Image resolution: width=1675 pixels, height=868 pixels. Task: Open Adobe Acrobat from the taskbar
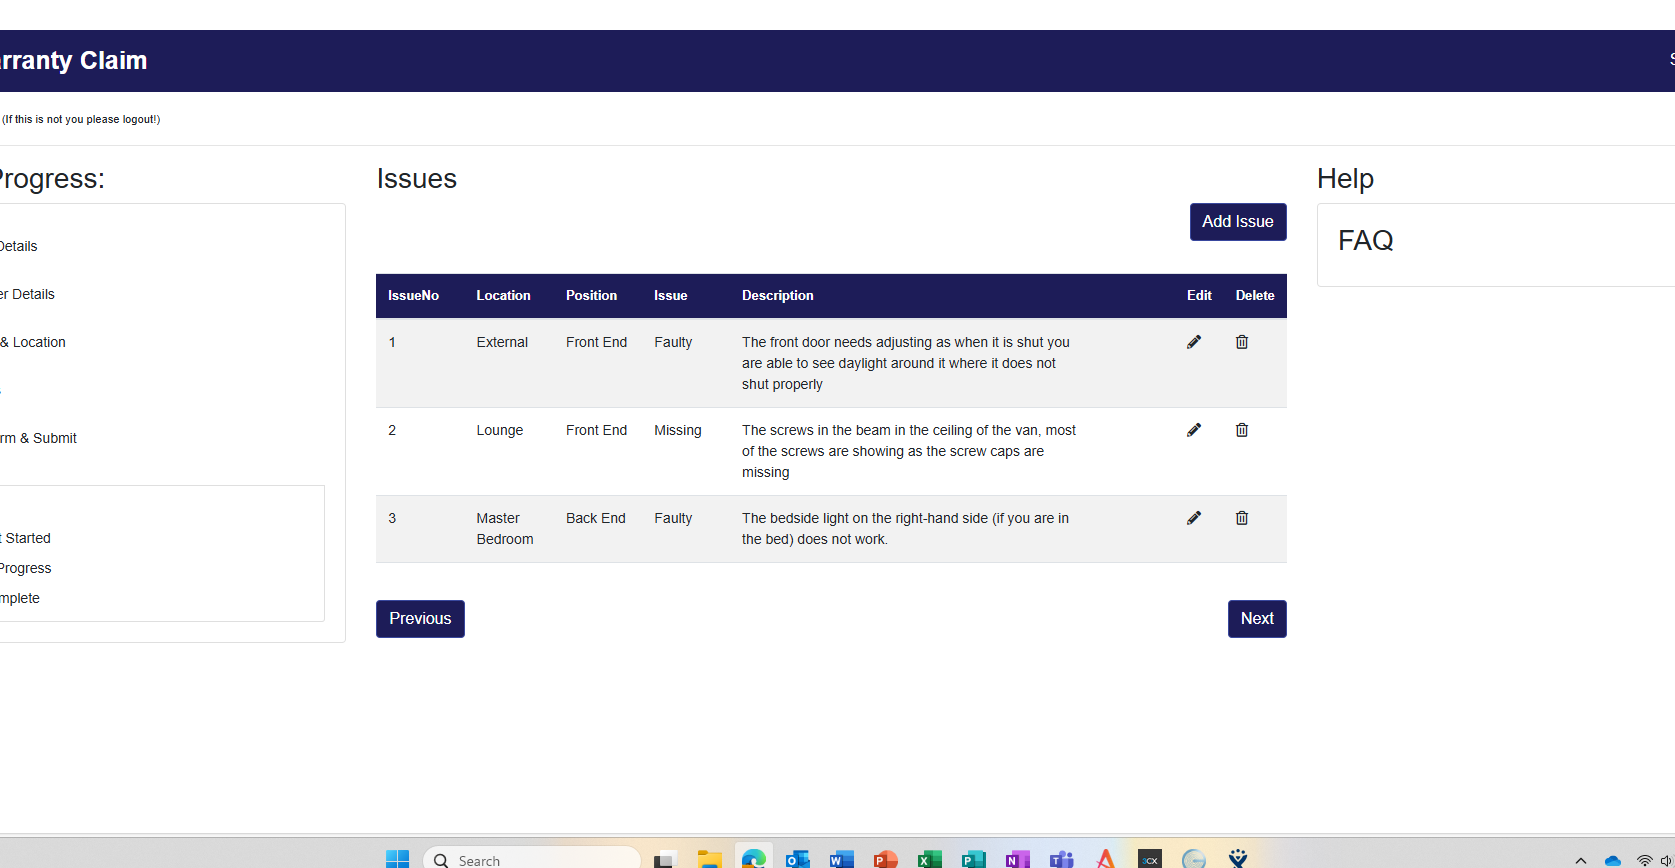coord(1105,859)
